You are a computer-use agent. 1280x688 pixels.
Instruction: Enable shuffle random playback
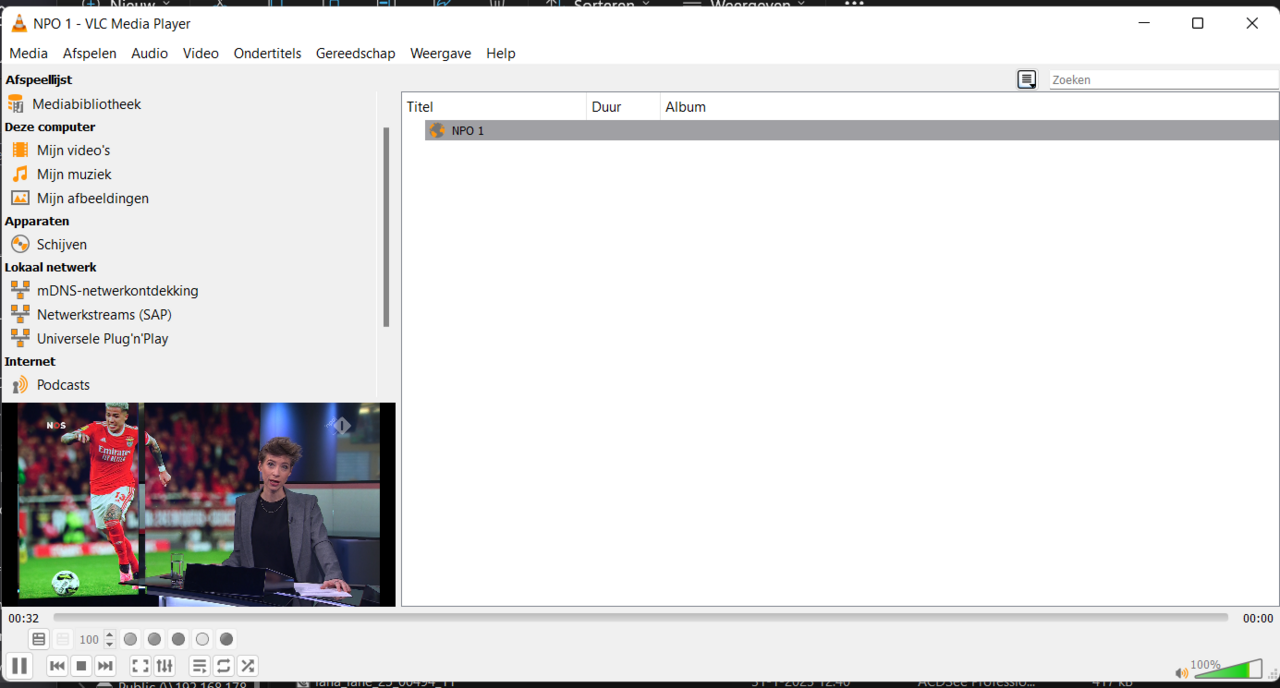[x=248, y=666]
